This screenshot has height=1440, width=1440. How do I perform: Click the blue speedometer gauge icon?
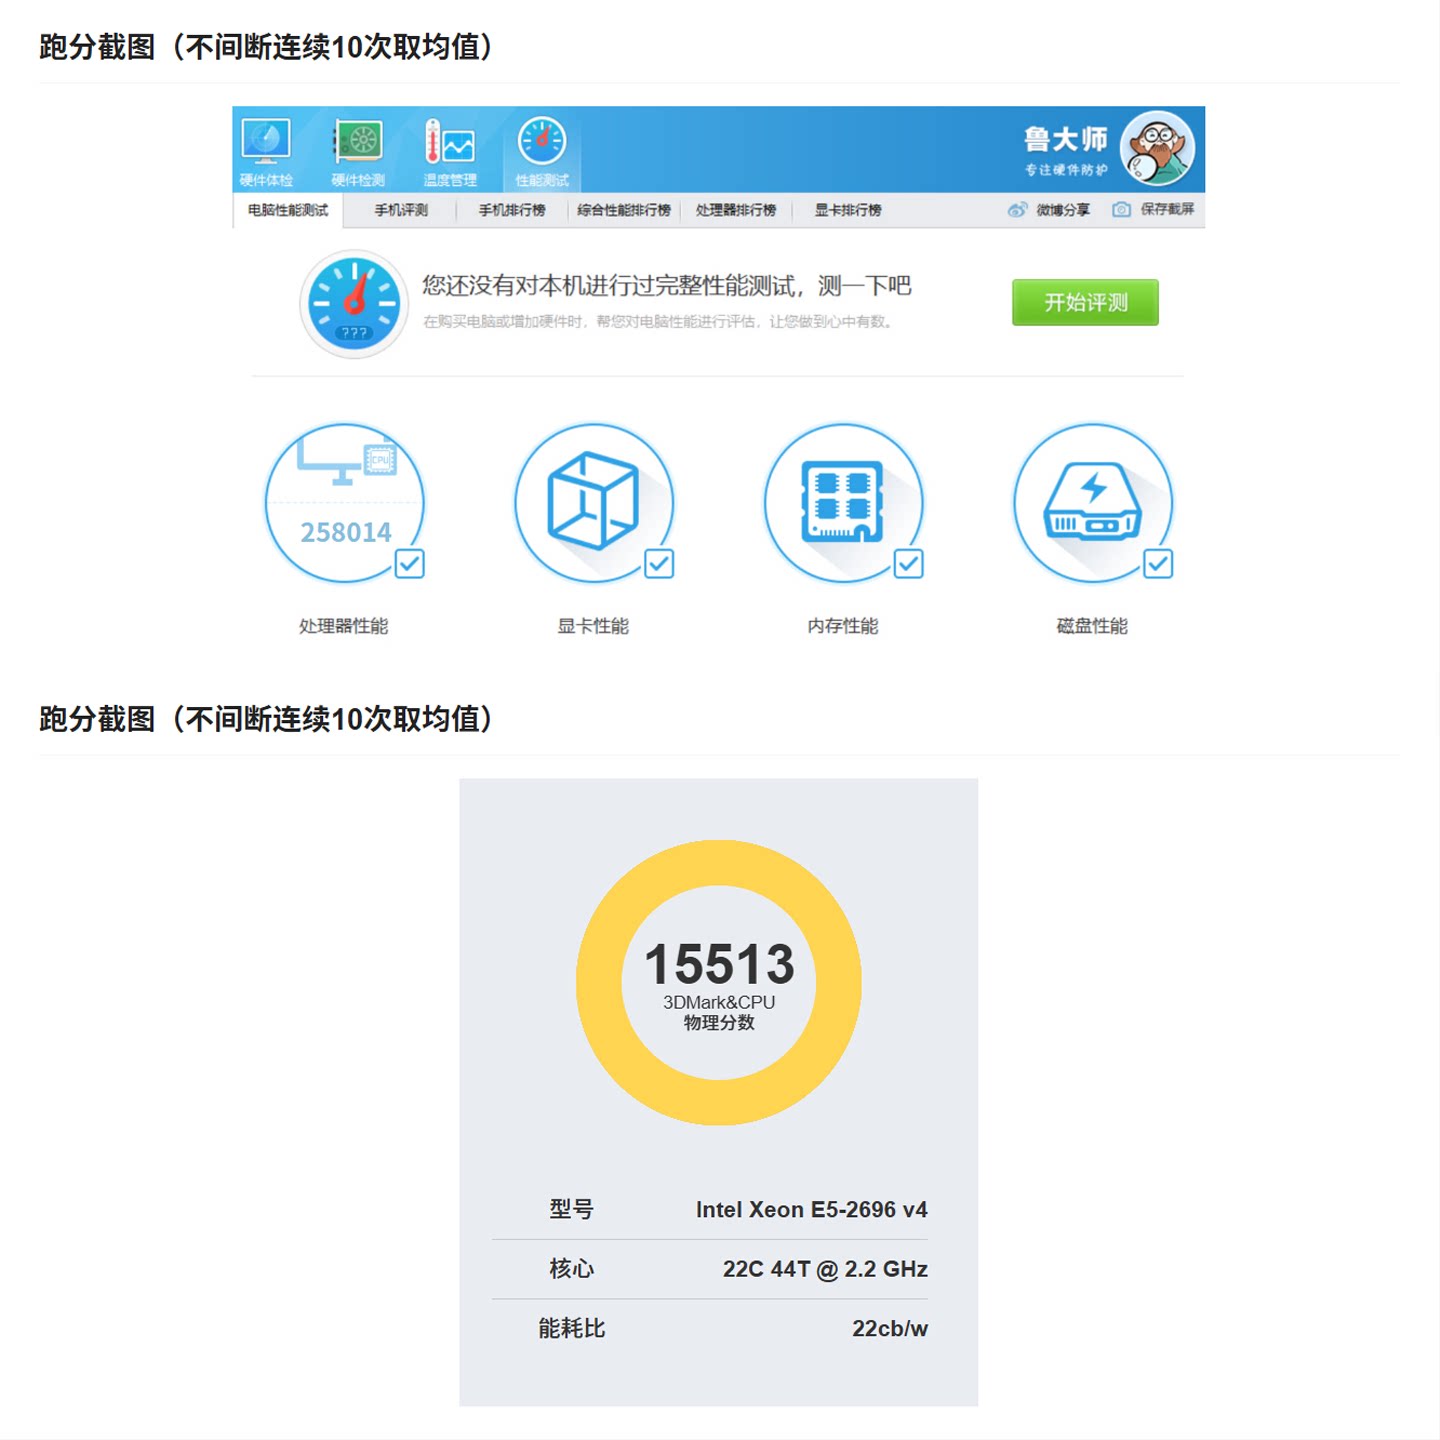point(354,303)
